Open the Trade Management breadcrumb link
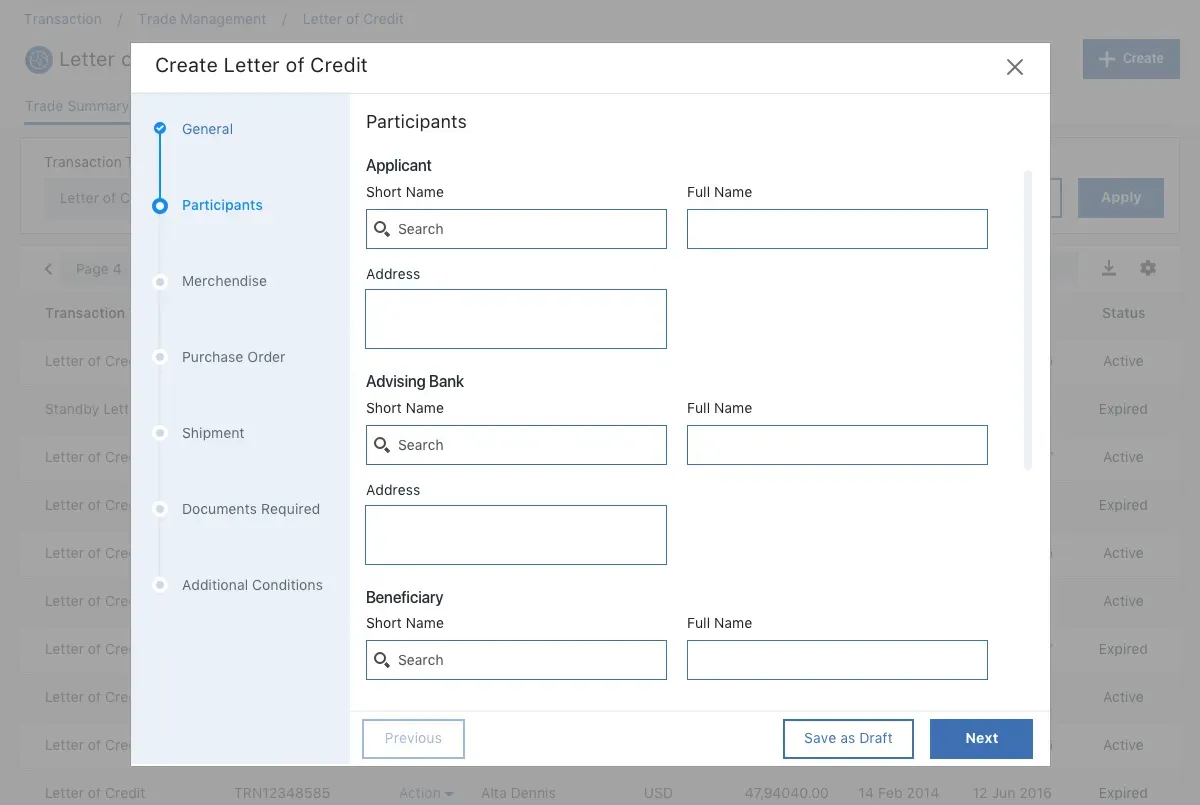Viewport: 1200px width, 805px height. (202, 18)
